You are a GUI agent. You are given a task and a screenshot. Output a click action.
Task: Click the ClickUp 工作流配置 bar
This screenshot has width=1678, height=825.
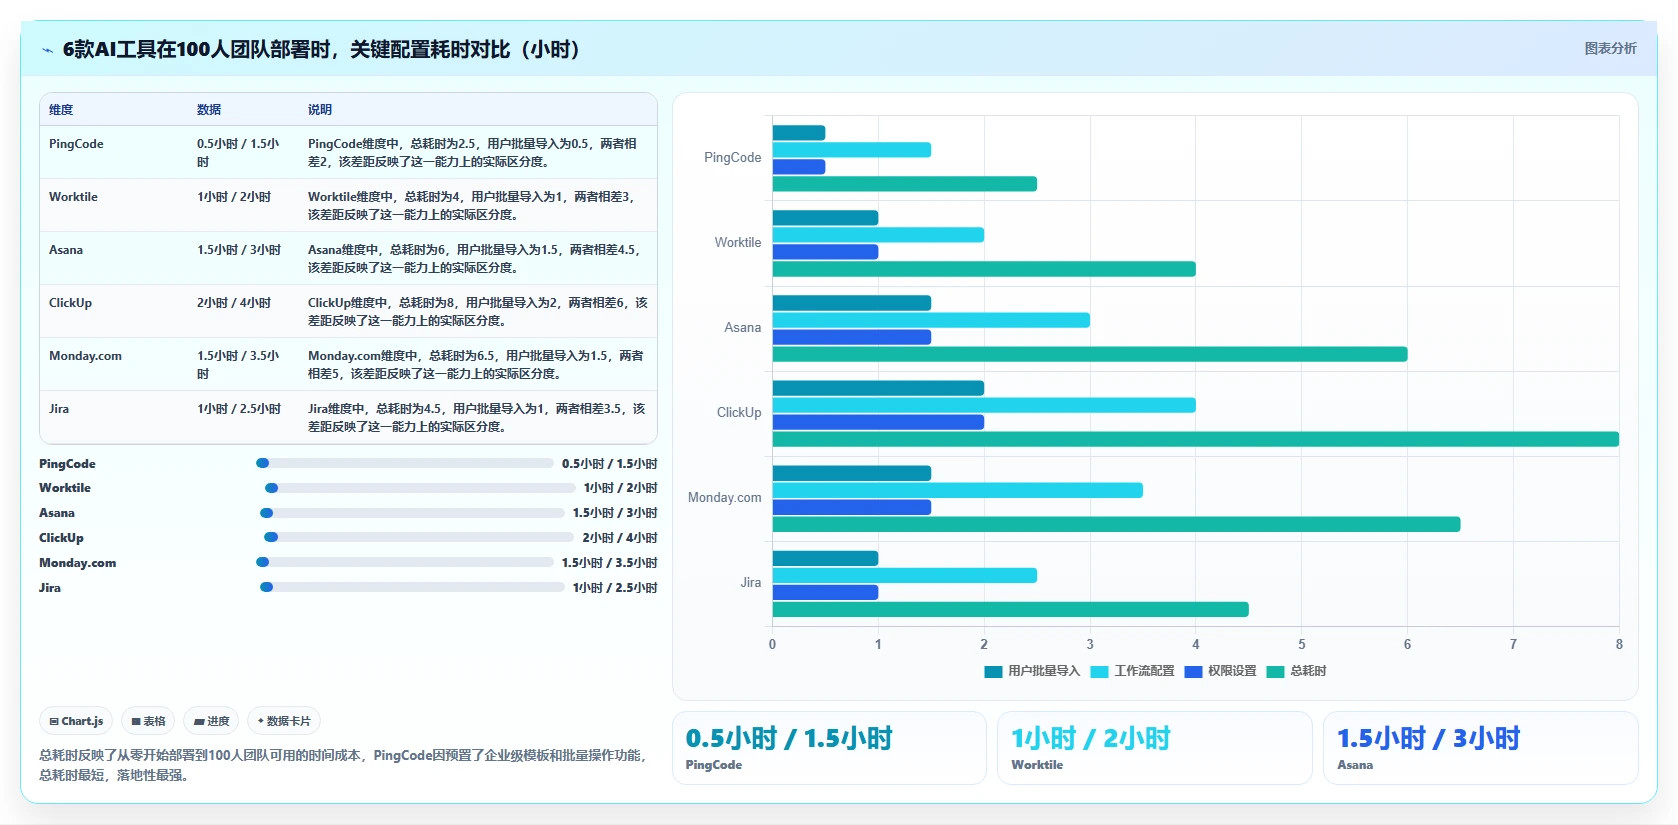[984, 405]
